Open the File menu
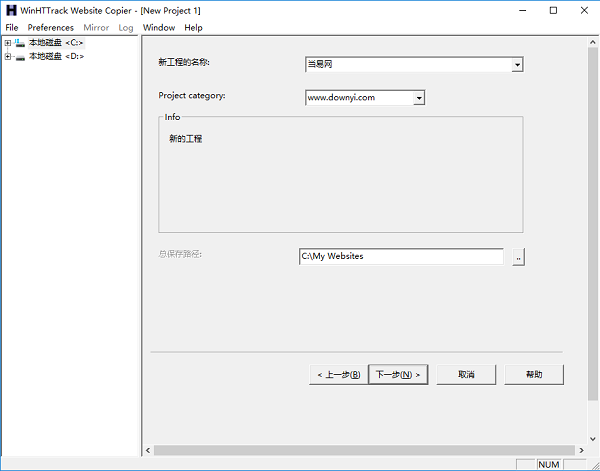This screenshot has width=600, height=471. (12, 28)
